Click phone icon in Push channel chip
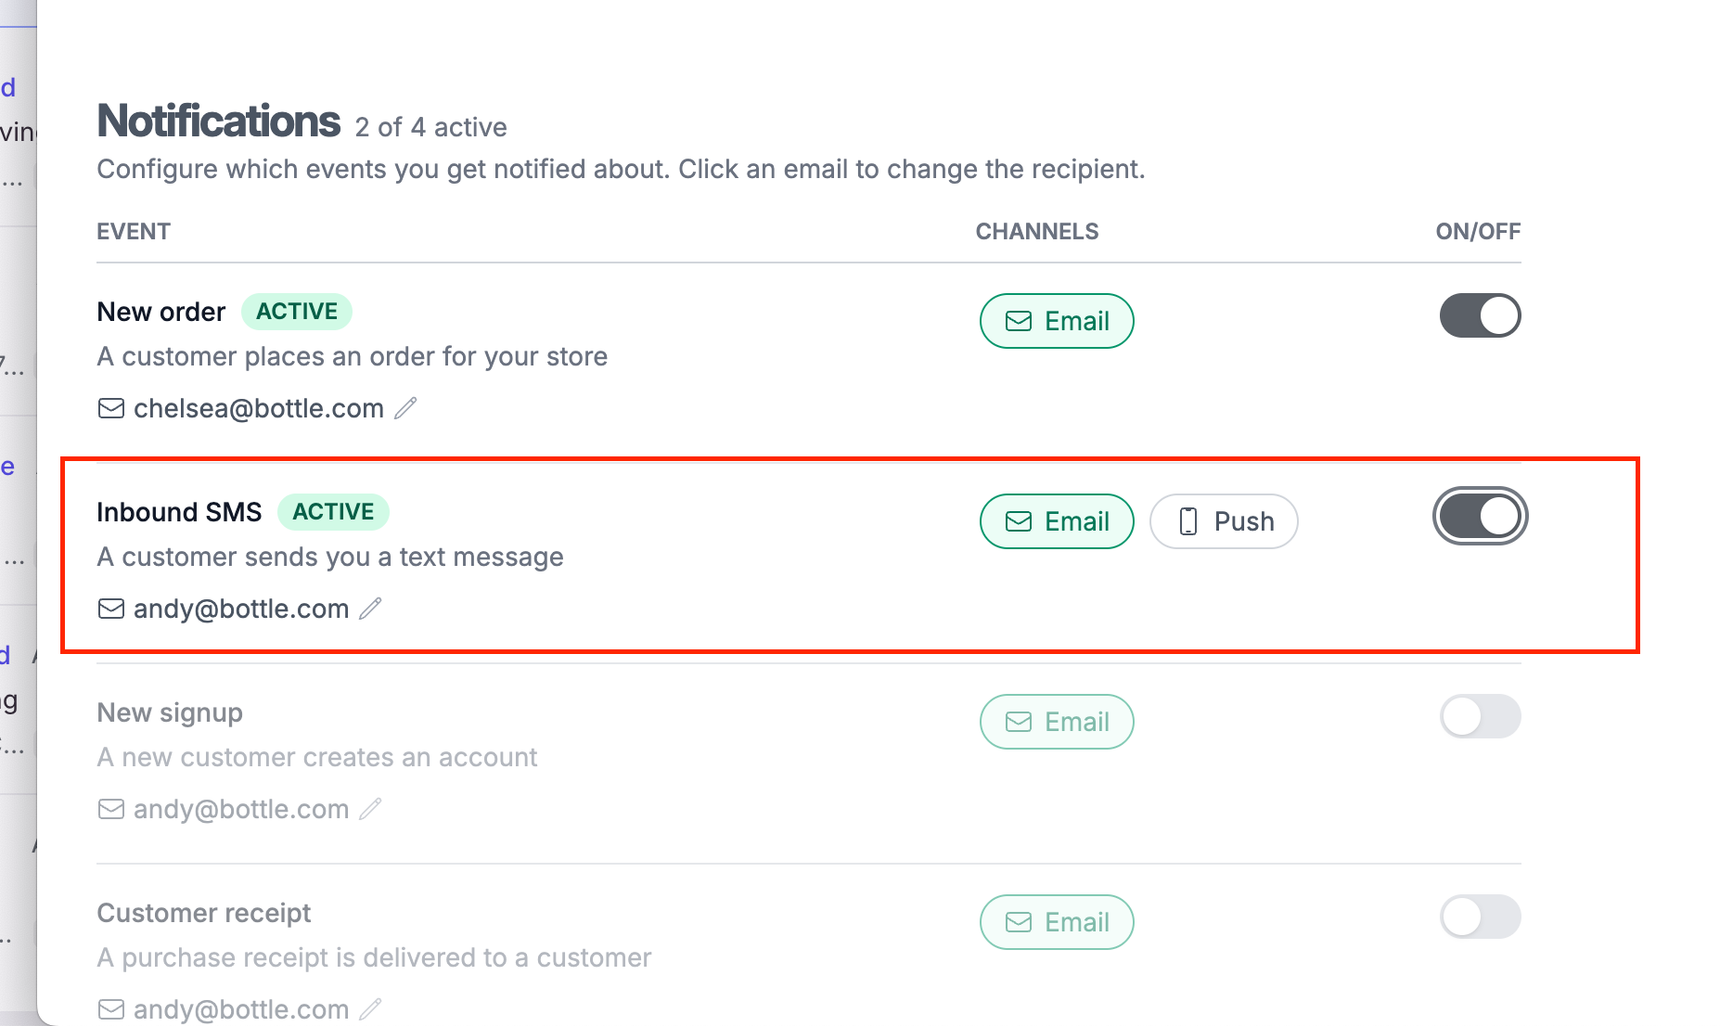1720x1026 pixels. pyautogui.click(x=1188, y=521)
